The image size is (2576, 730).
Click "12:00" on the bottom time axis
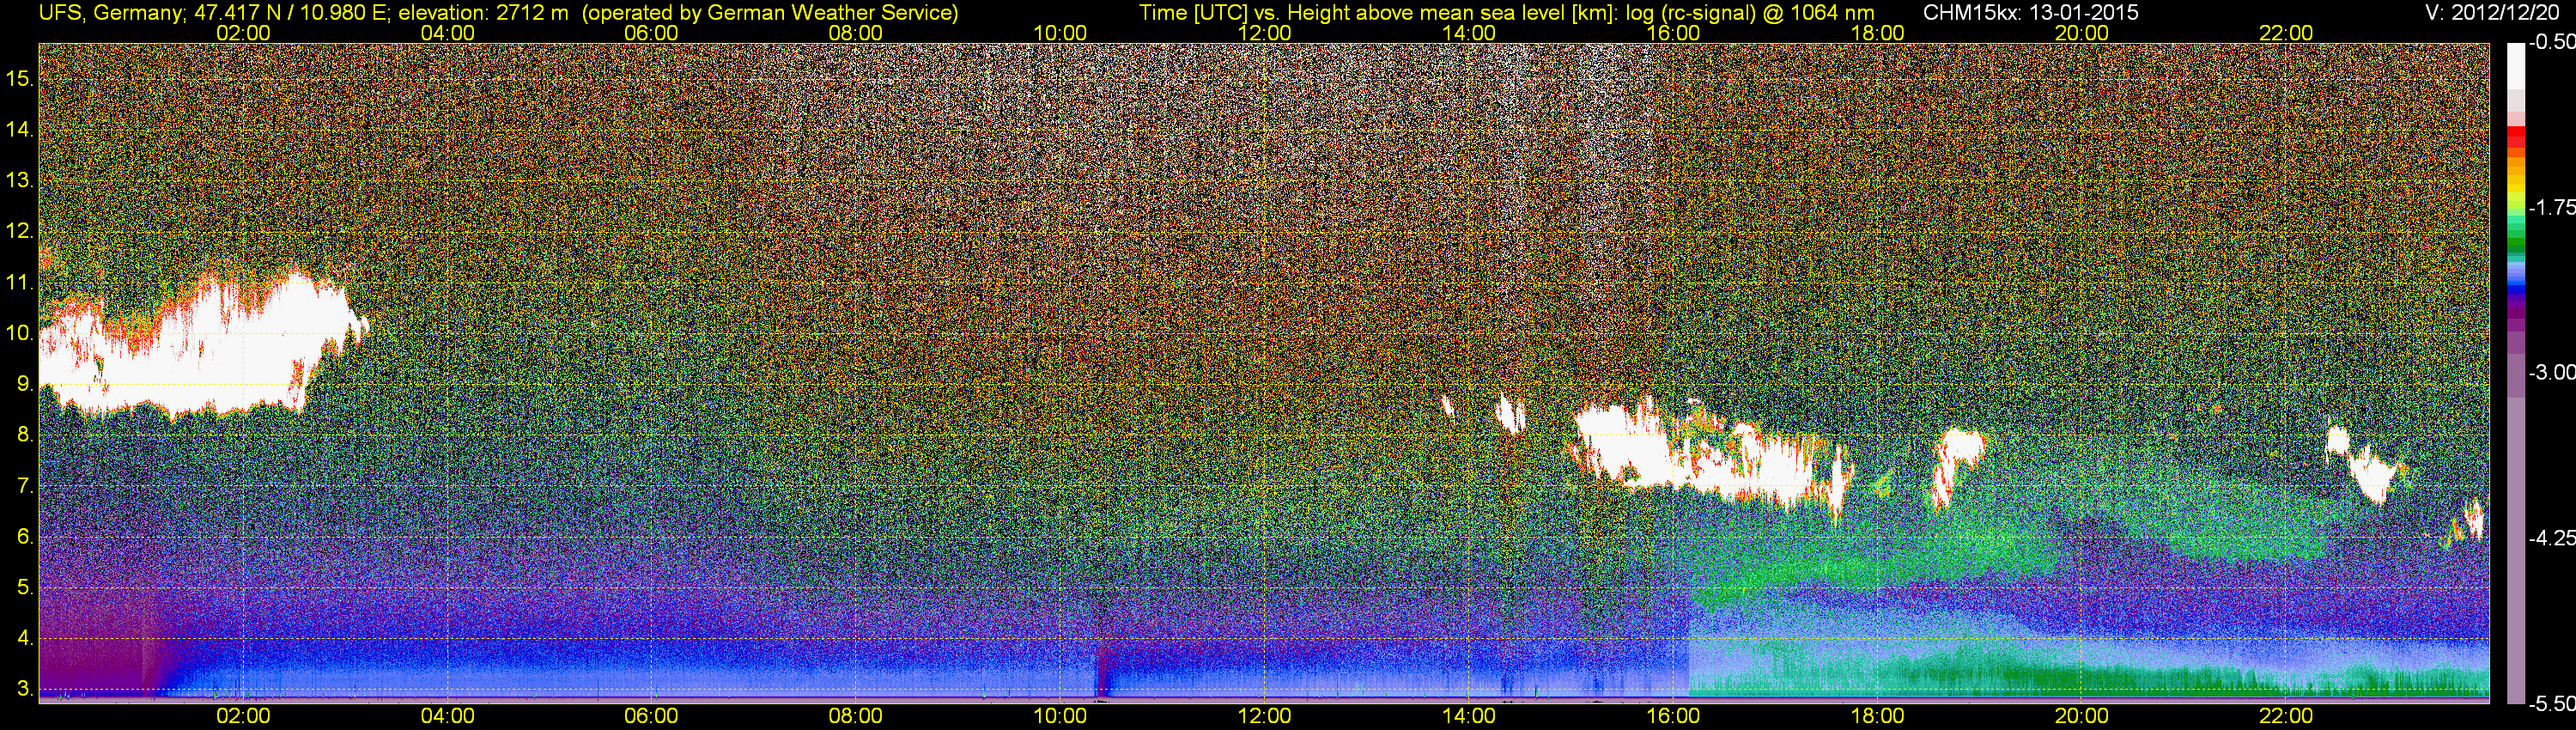[x=1264, y=716]
